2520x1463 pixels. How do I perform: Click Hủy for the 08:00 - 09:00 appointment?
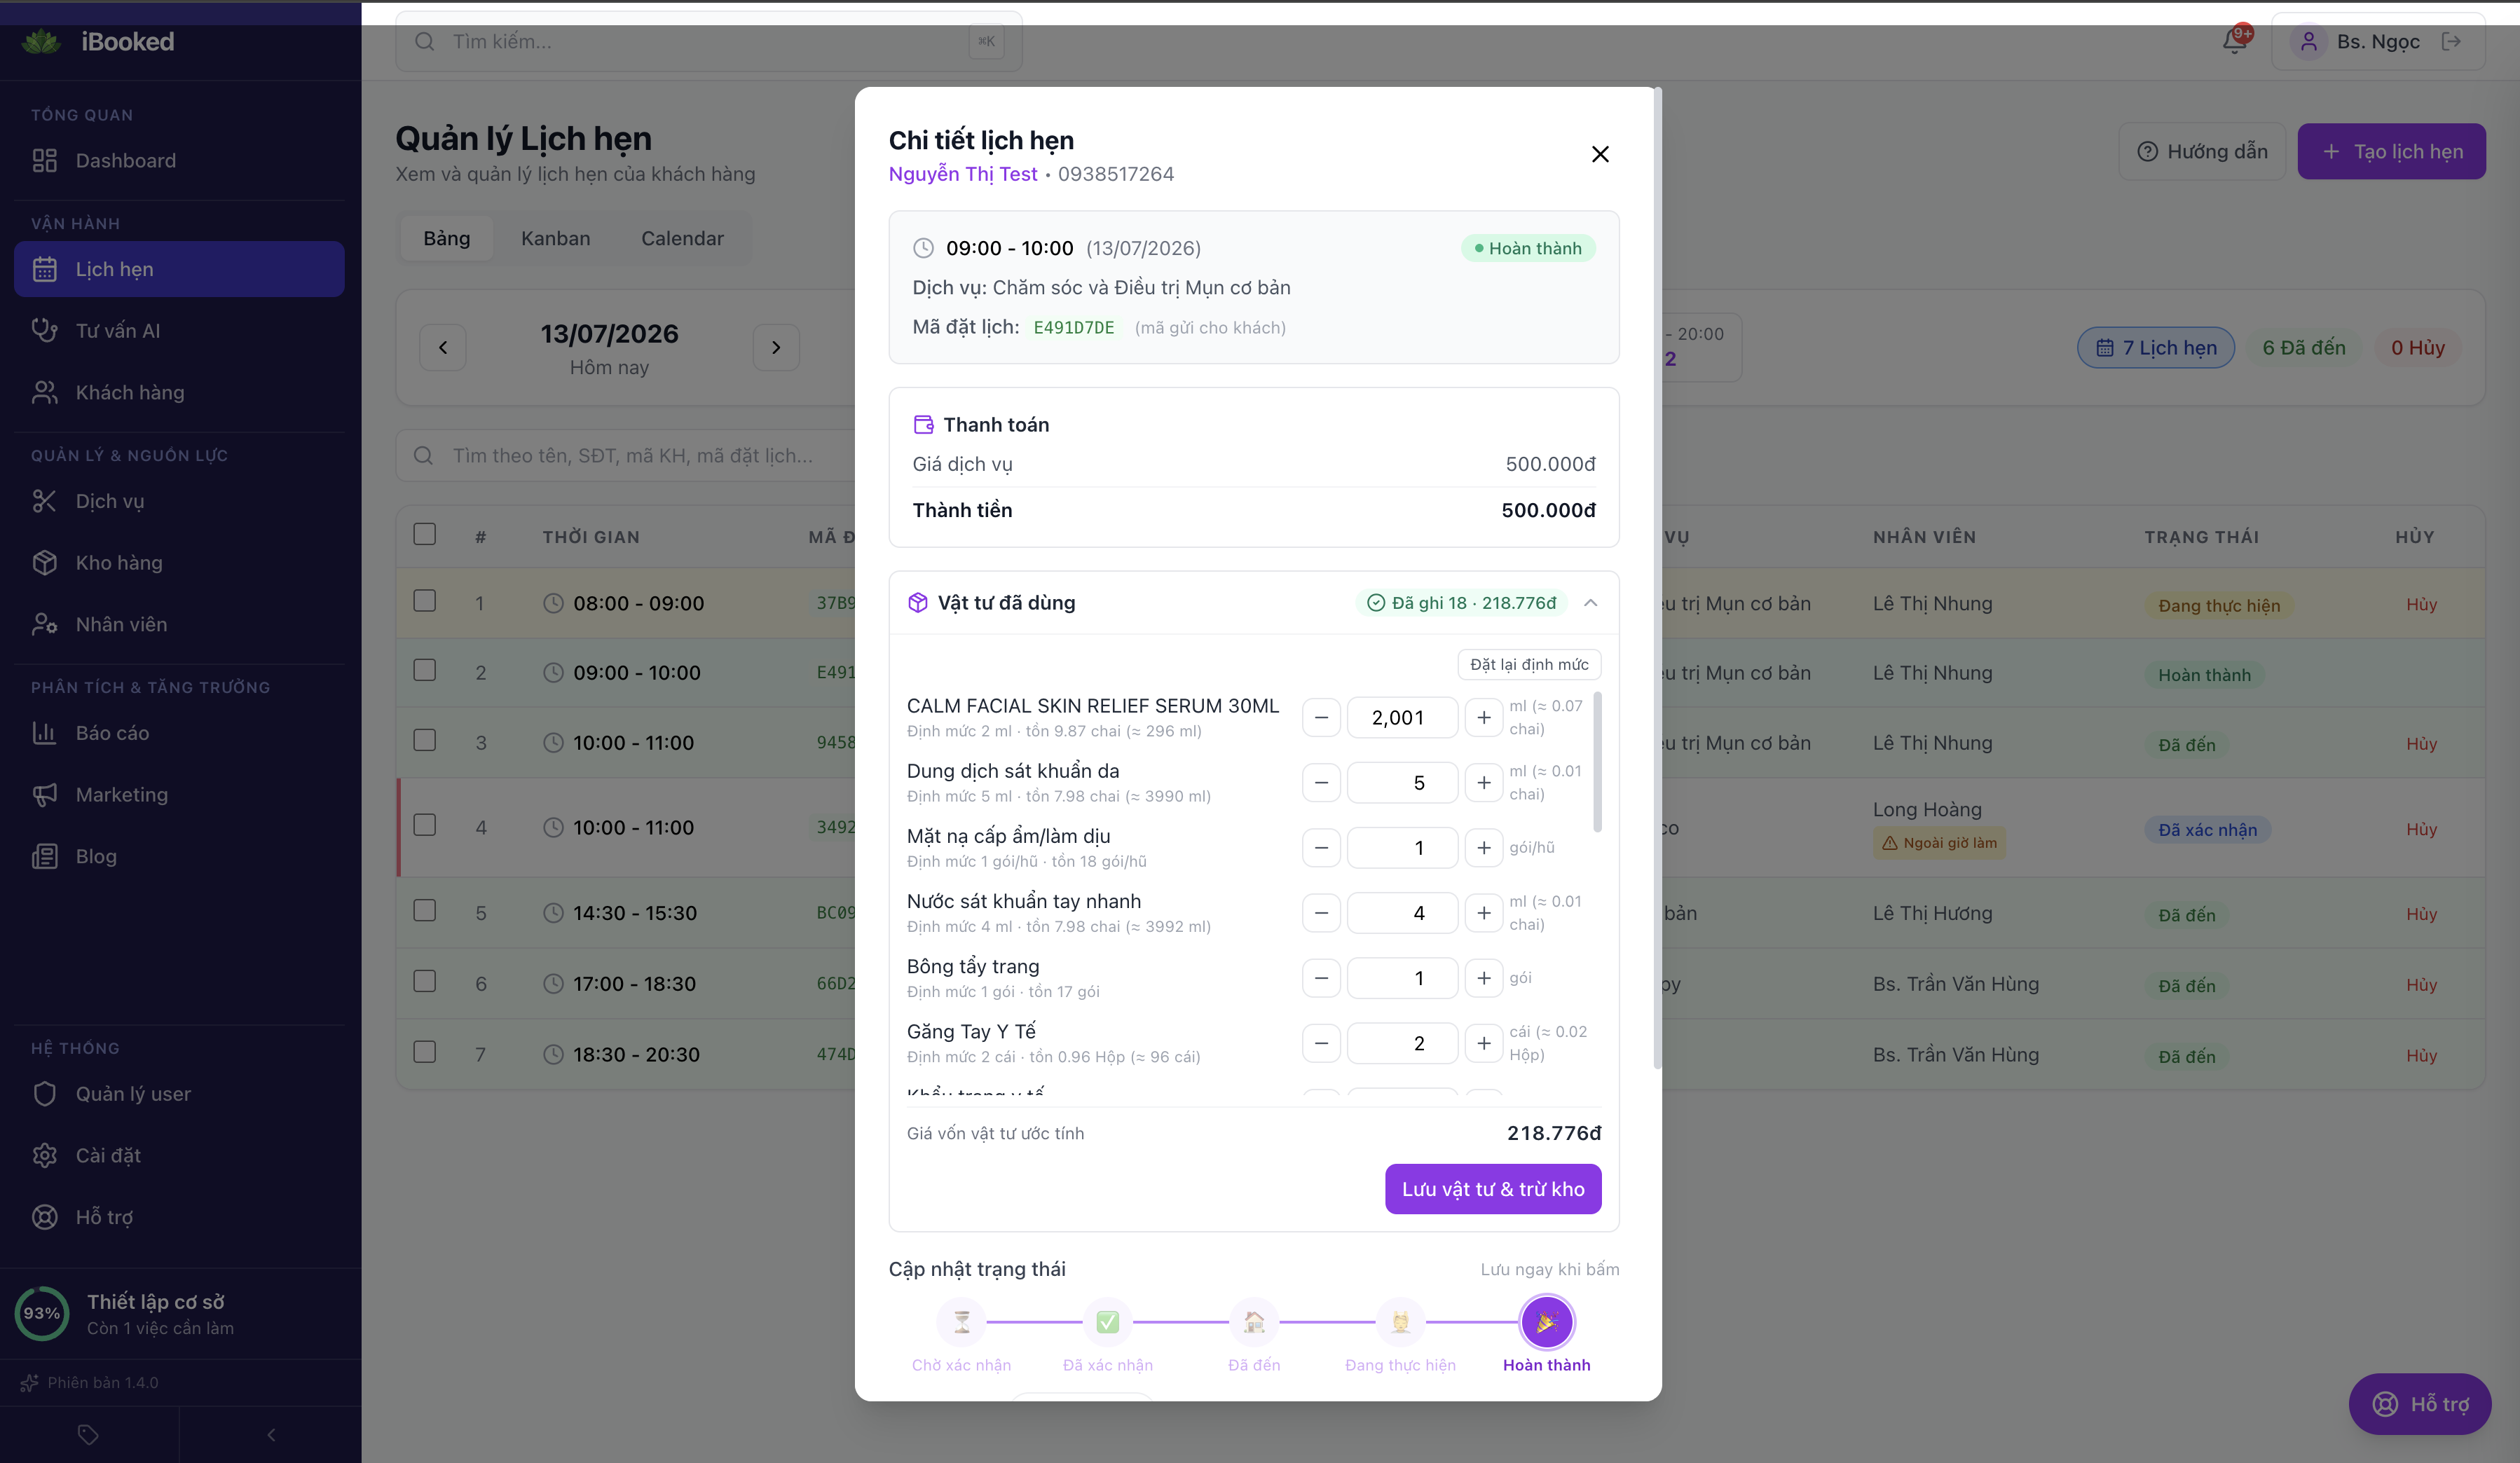coord(2421,604)
